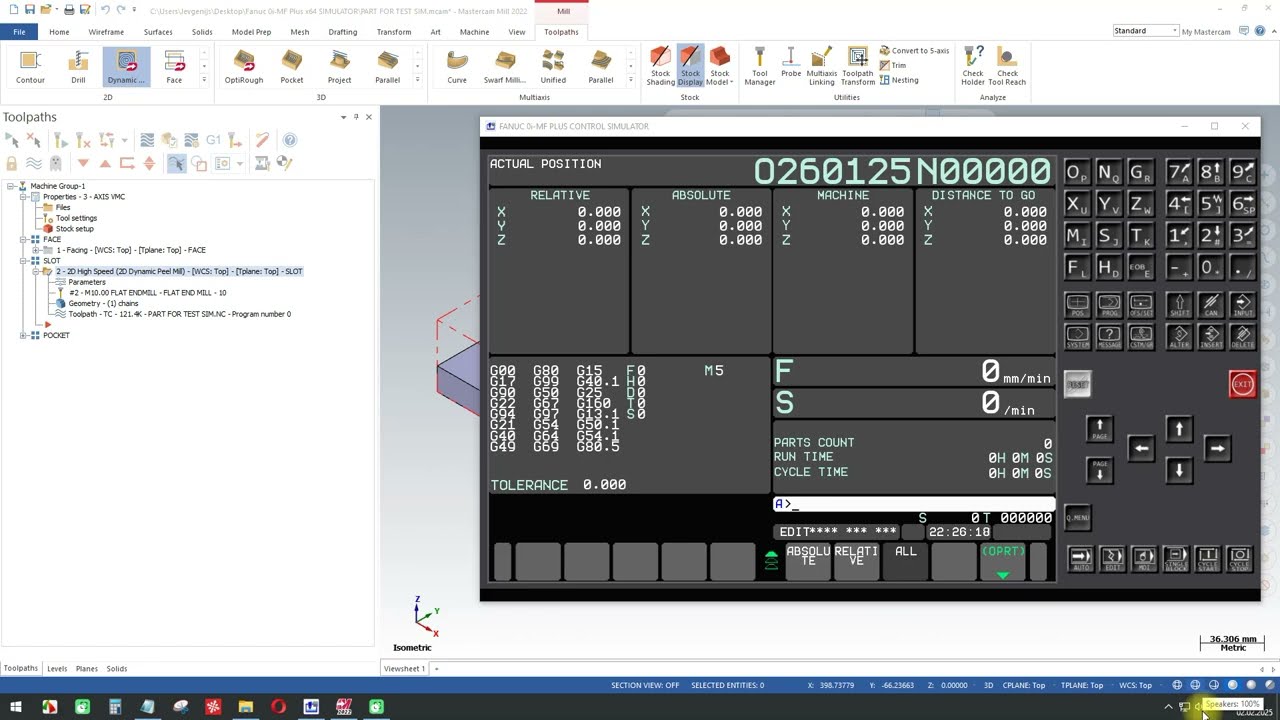Image resolution: width=1280 pixels, height=720 pixels.
Task: Click Convert to 5-axis
Action: pos(914,51)
